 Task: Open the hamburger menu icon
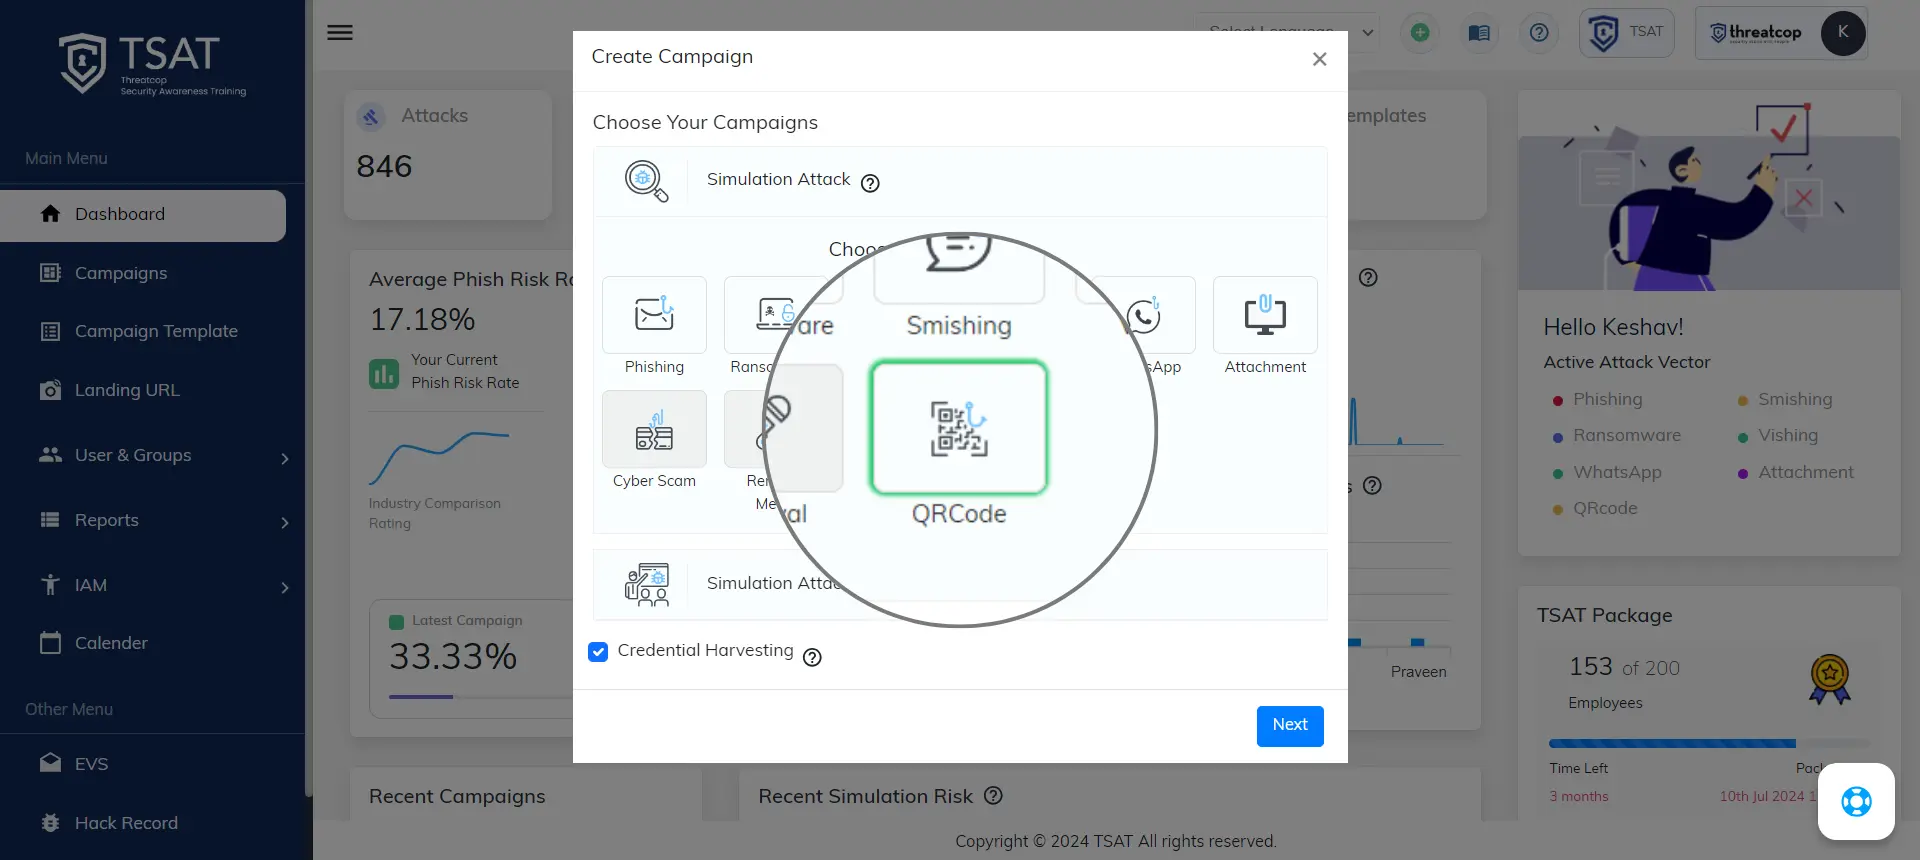pos(340,33)
